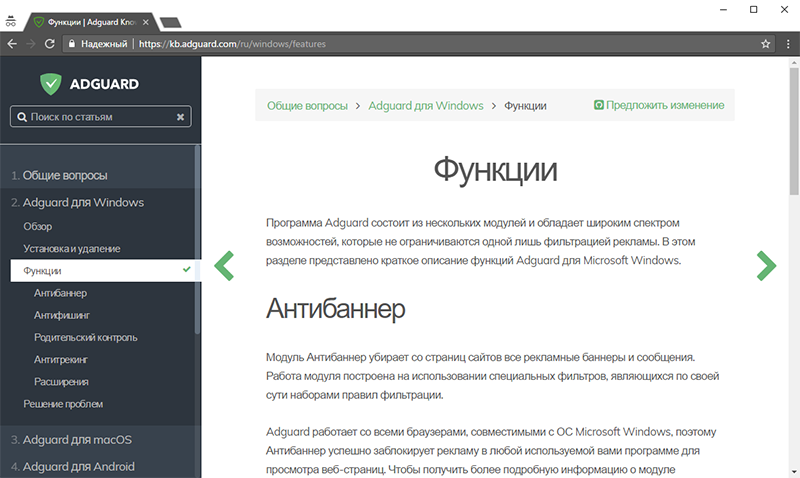Open Обзор in the sidebar

38,227
